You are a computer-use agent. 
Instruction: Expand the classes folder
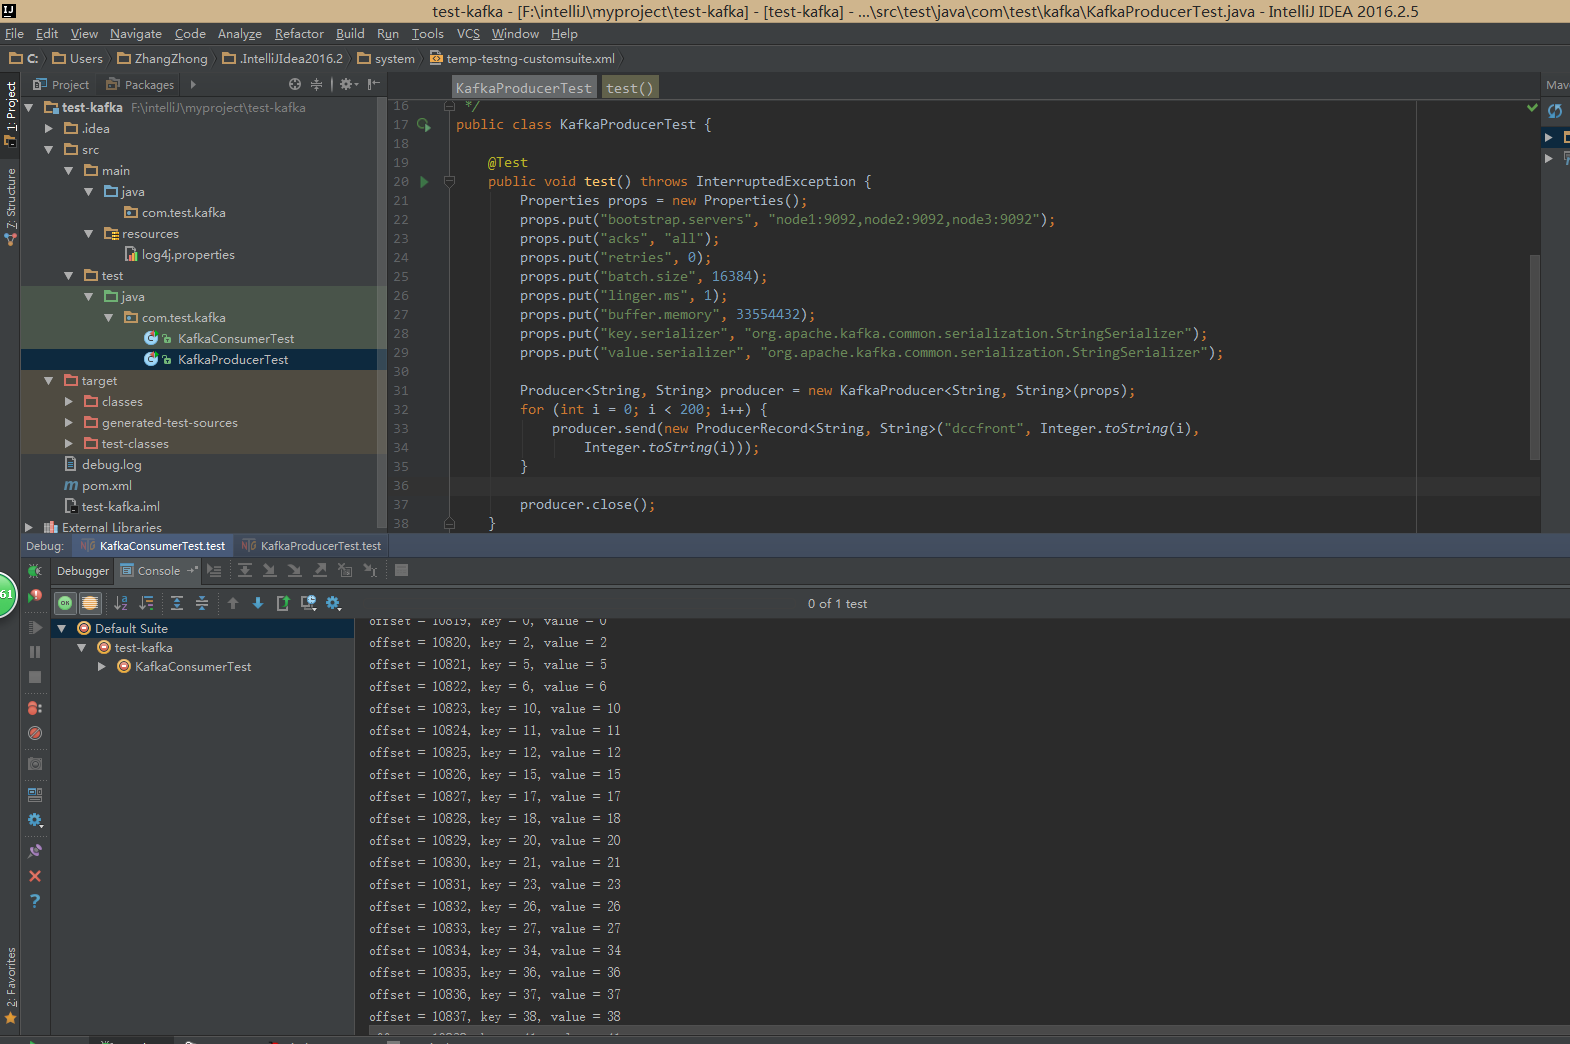(69, 402)
